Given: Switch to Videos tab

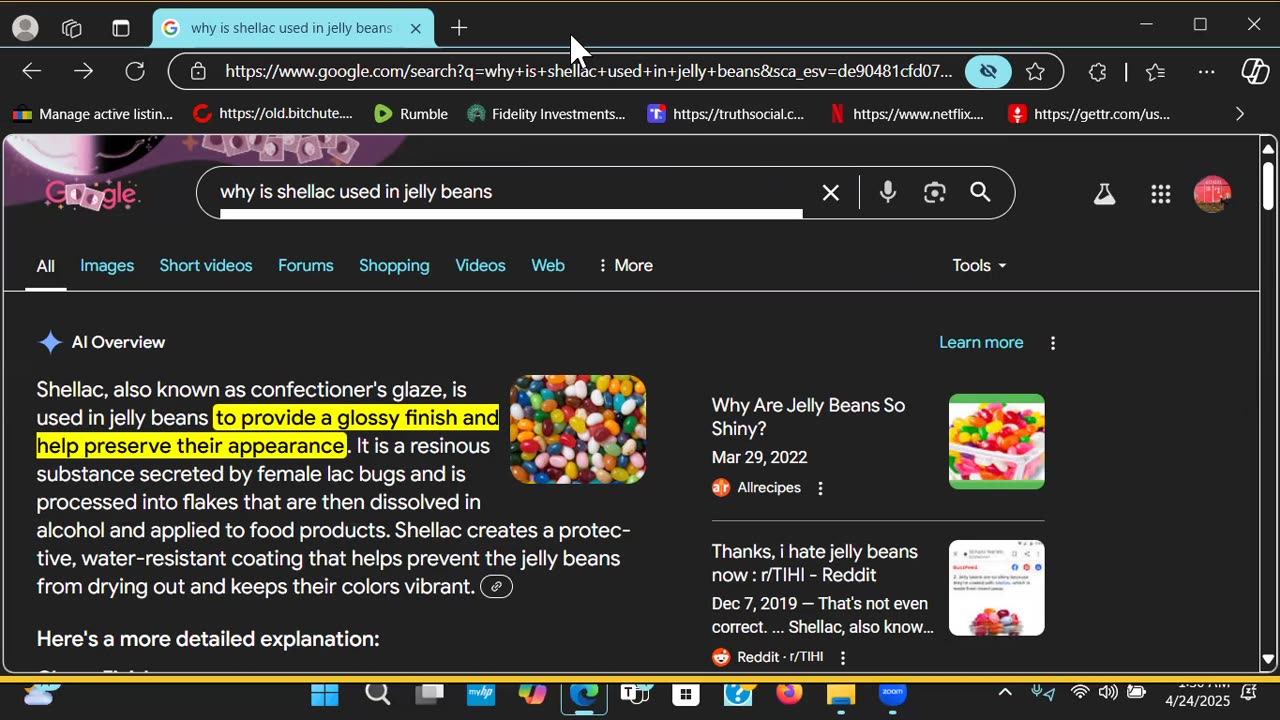Looking at the screenshot, I should (480, 265).
